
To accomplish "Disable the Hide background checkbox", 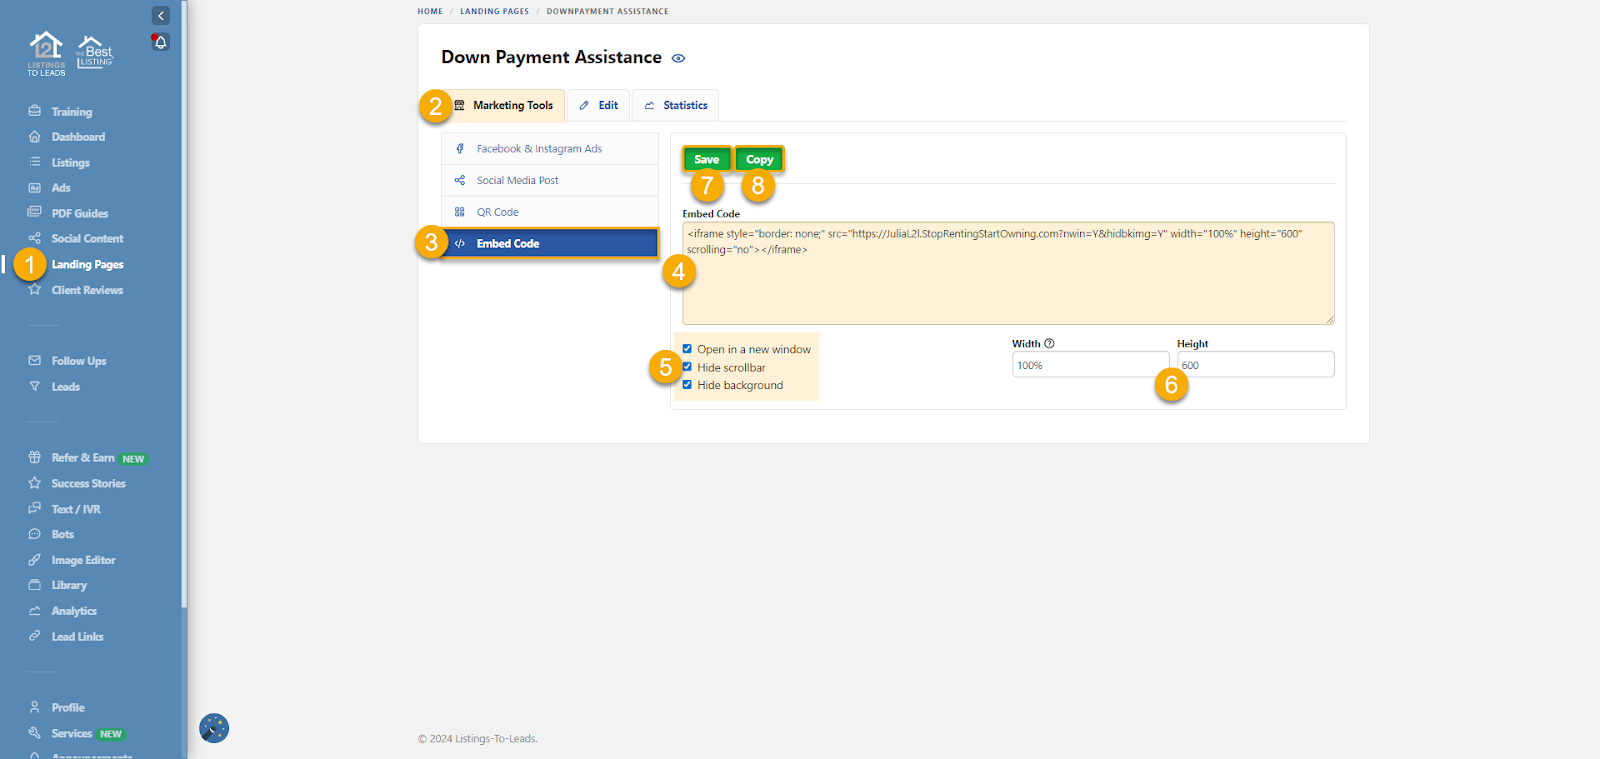I will point(687,385).
